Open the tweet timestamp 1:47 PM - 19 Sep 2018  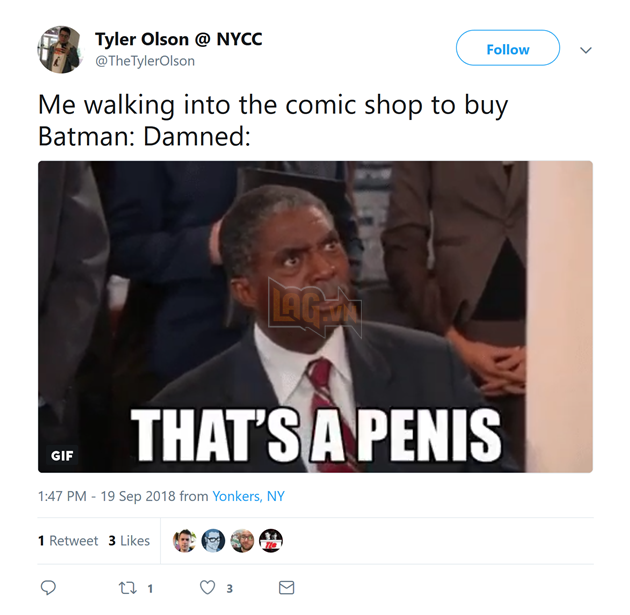106,496
